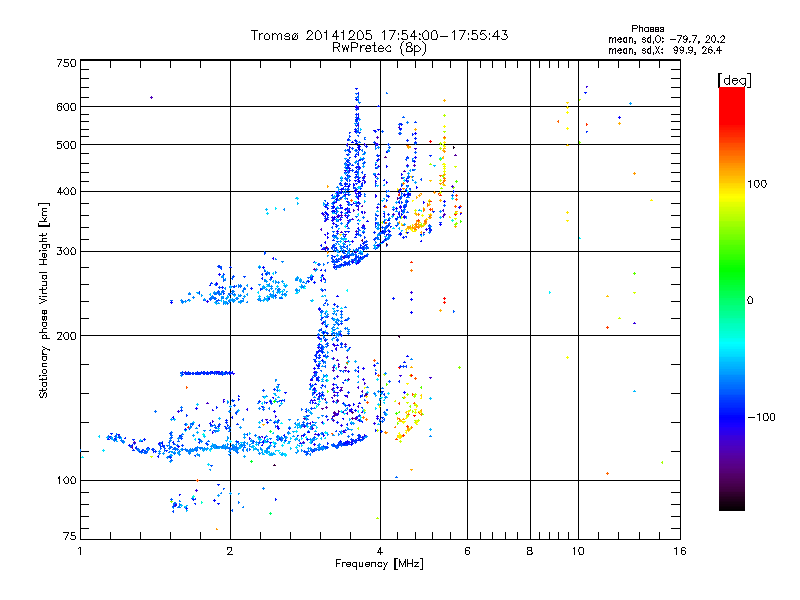Click the x-axis tick label '2'

click(x=230, y=551)
